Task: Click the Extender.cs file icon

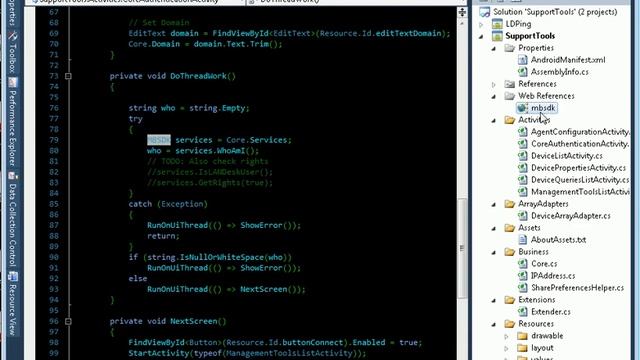Action: [522, 312]
